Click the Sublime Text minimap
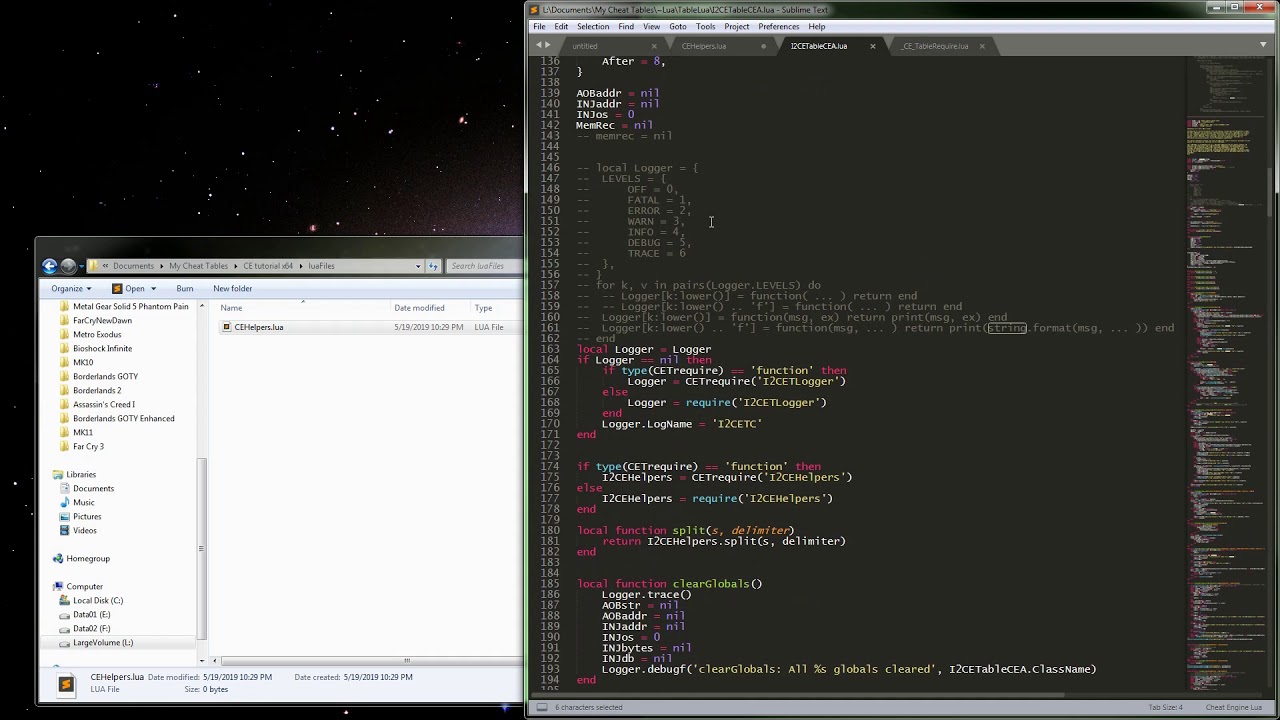Screen dimensions: 1280x720 1226,372
